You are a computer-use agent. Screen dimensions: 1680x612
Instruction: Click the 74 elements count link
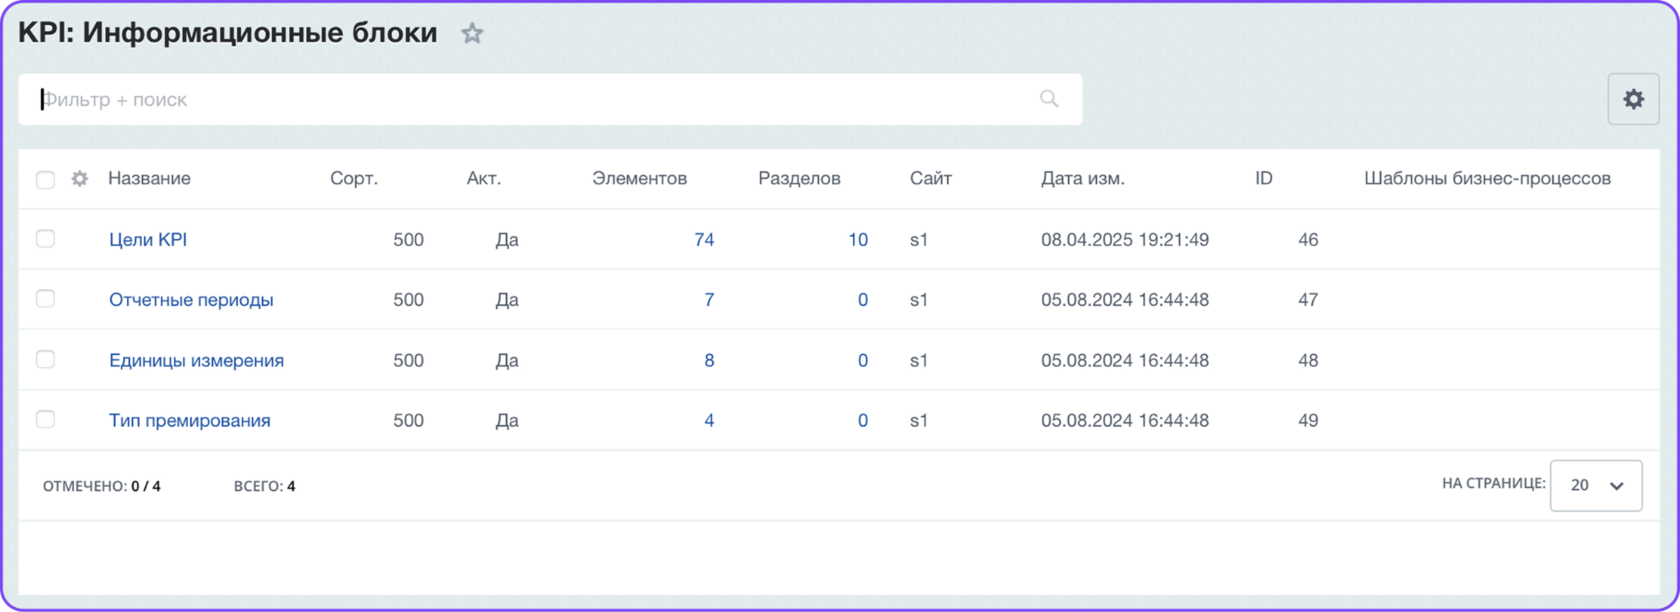tap(704, 240)
